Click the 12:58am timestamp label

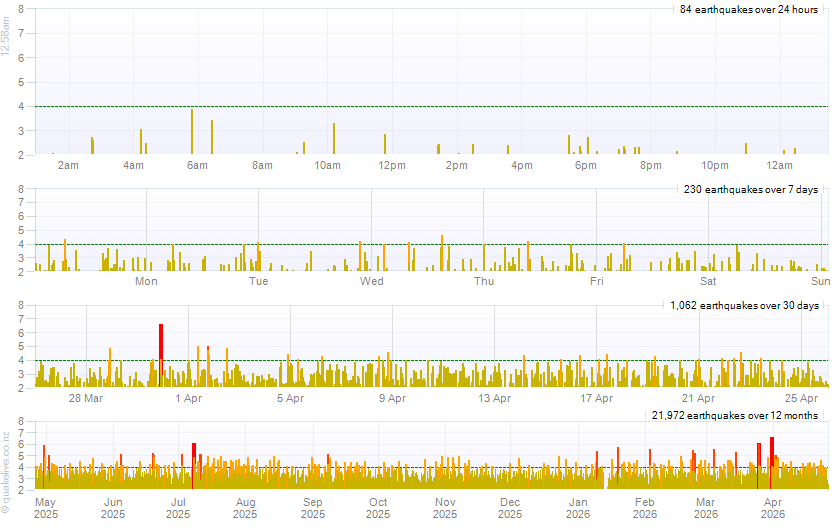pos(6,37)
